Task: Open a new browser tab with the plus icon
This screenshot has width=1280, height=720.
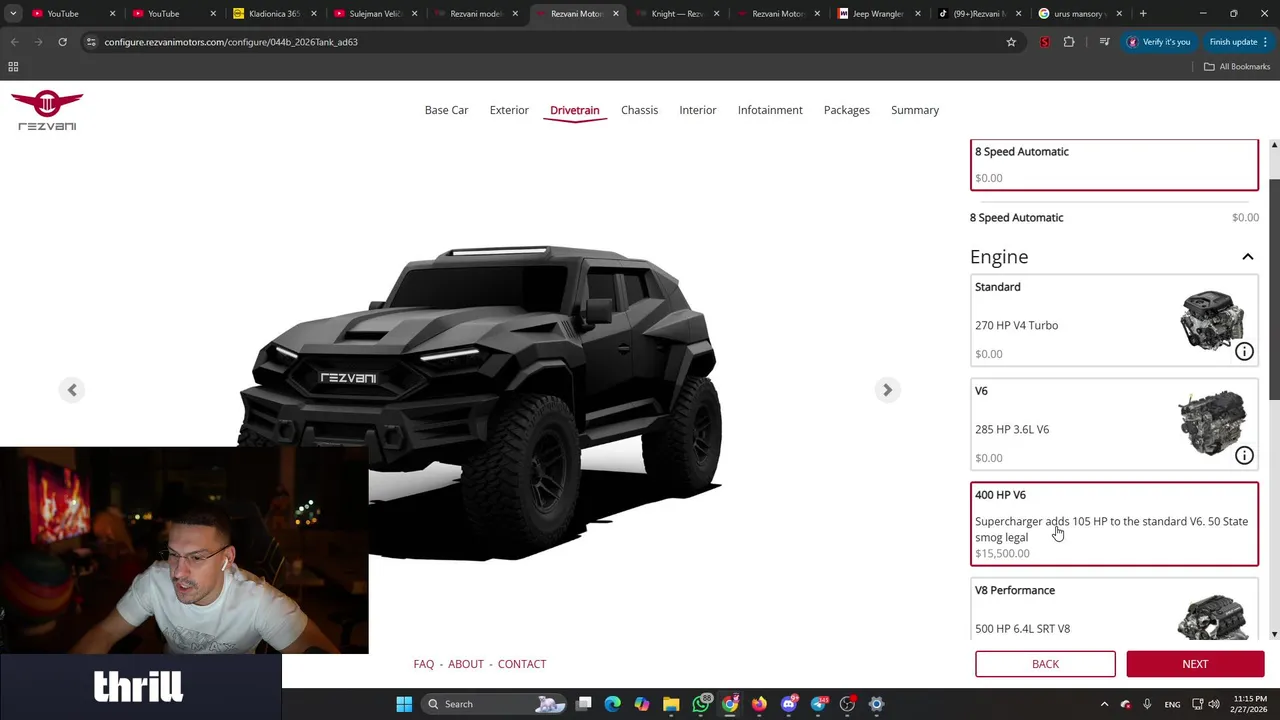Action: [x=1143, y=14]
